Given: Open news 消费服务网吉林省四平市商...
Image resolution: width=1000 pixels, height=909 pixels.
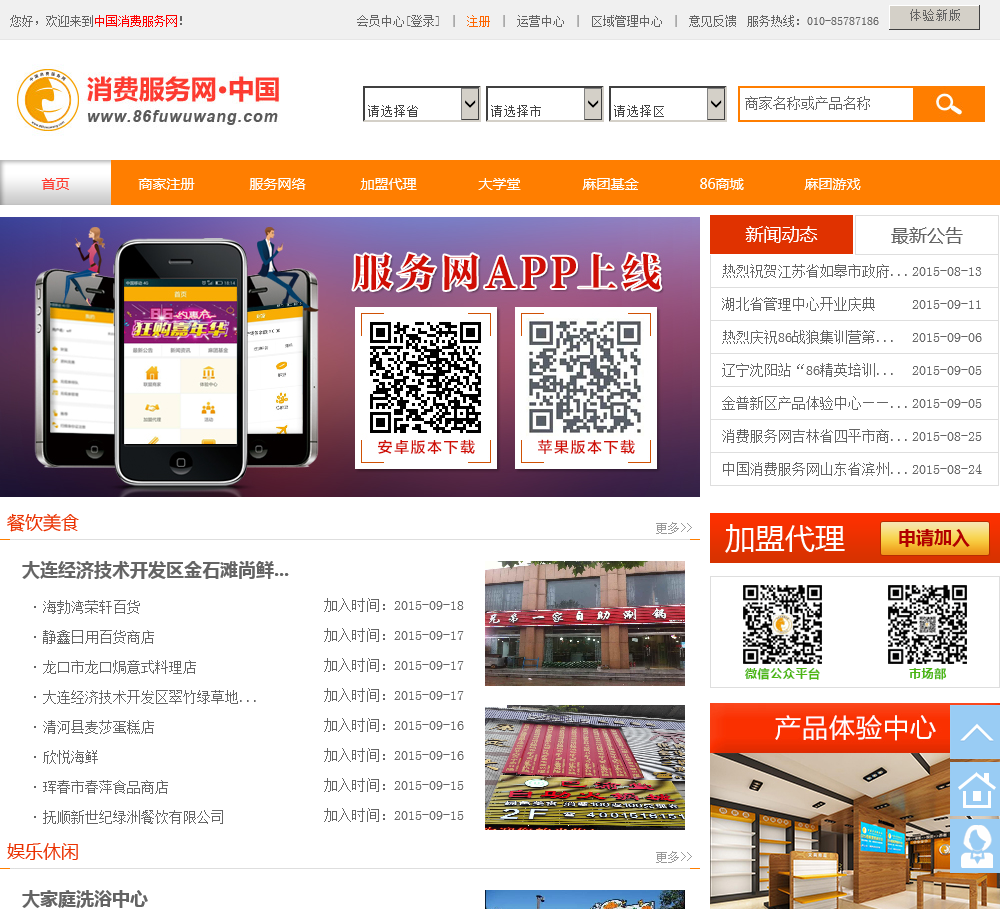Looking at the screenshot, I should tap(814, 437).
